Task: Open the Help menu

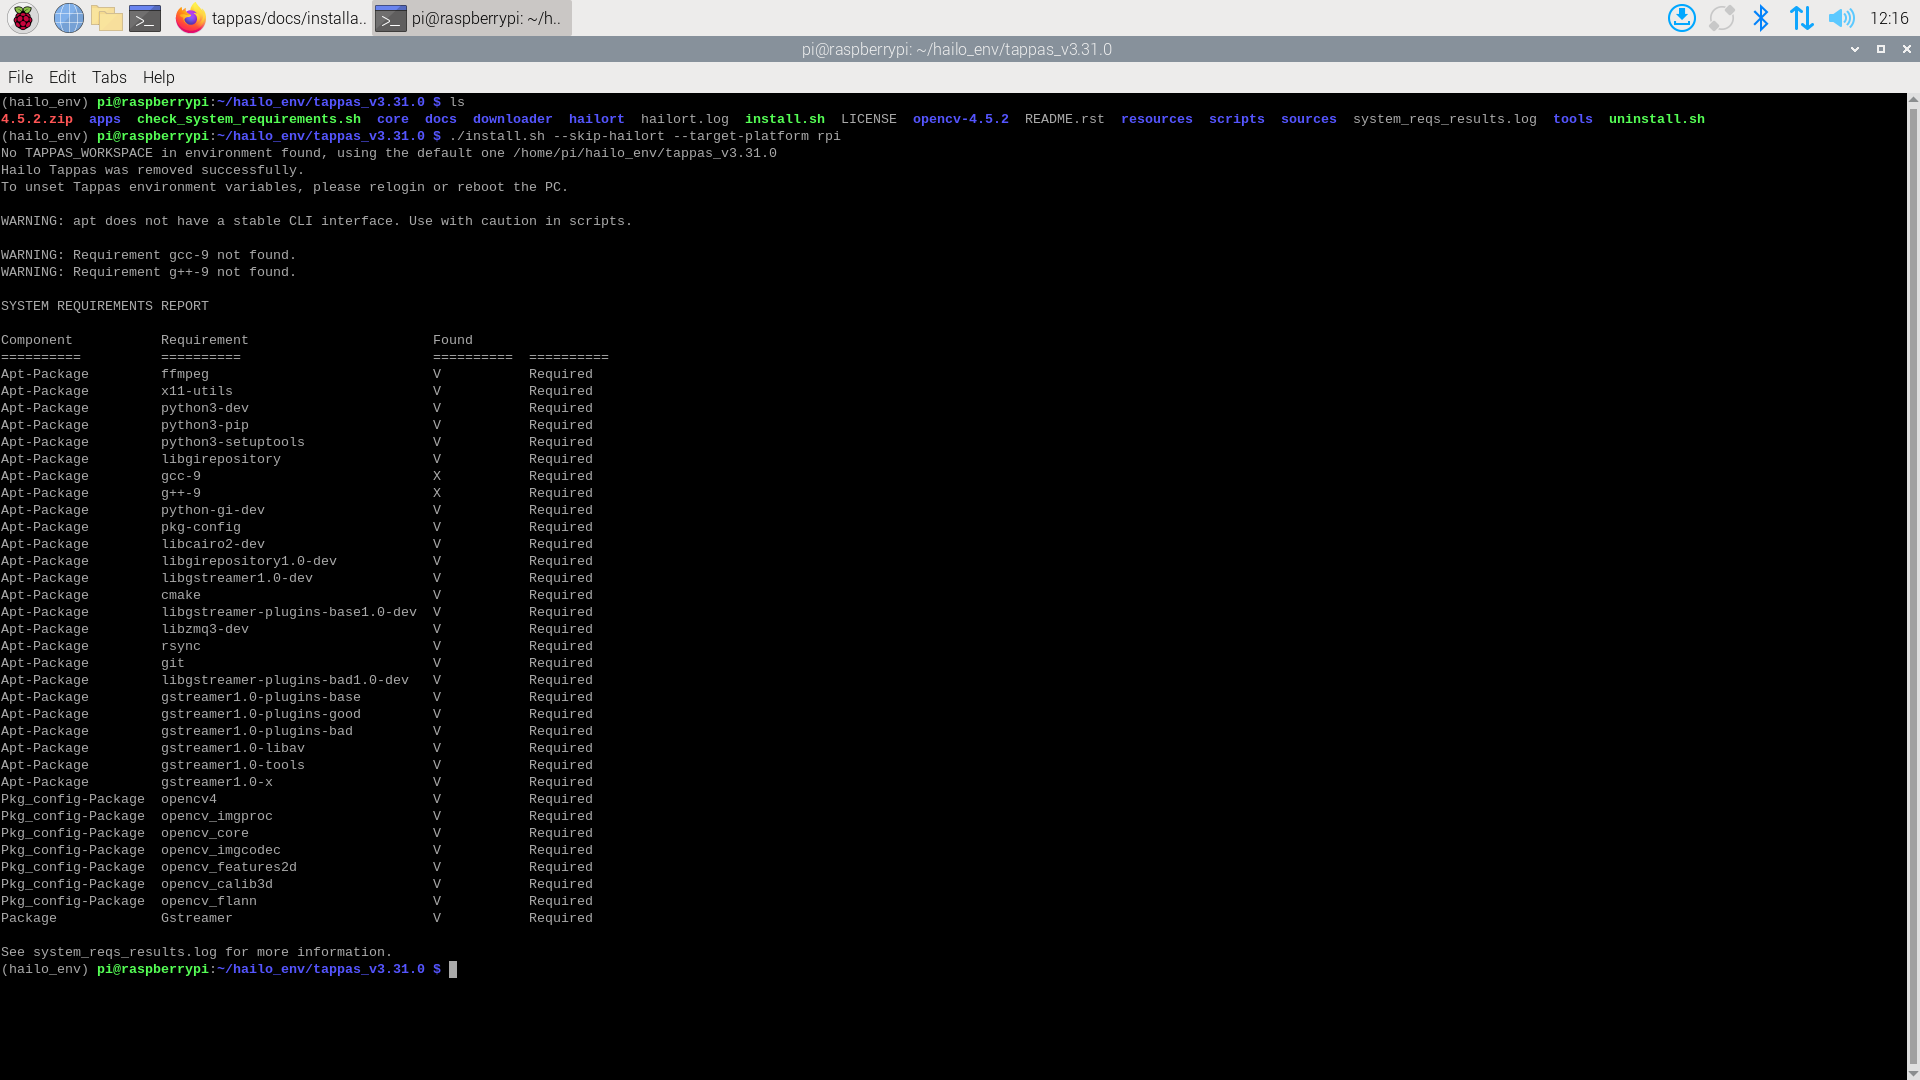Action: point(158,77)
